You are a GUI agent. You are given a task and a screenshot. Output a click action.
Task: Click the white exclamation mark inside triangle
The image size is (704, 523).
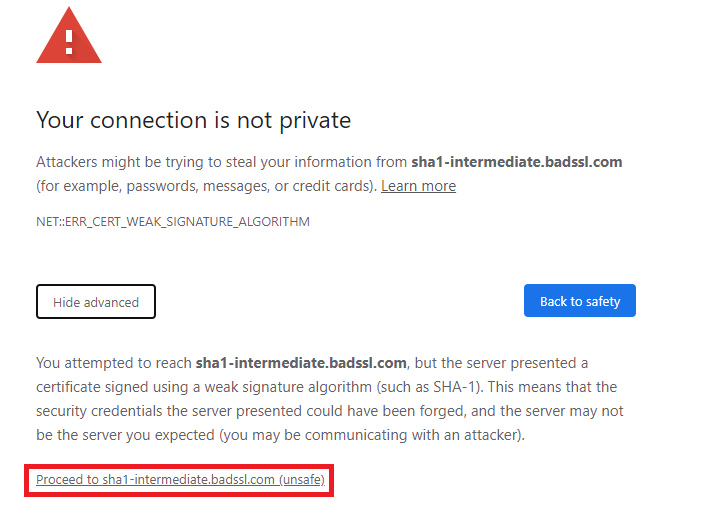[69, 42]
